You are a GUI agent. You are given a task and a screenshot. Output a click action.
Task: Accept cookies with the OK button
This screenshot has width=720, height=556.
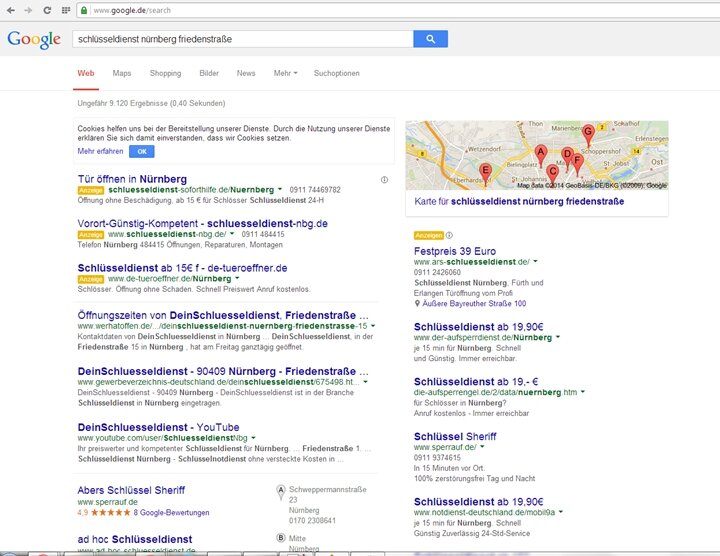point(142,152)
